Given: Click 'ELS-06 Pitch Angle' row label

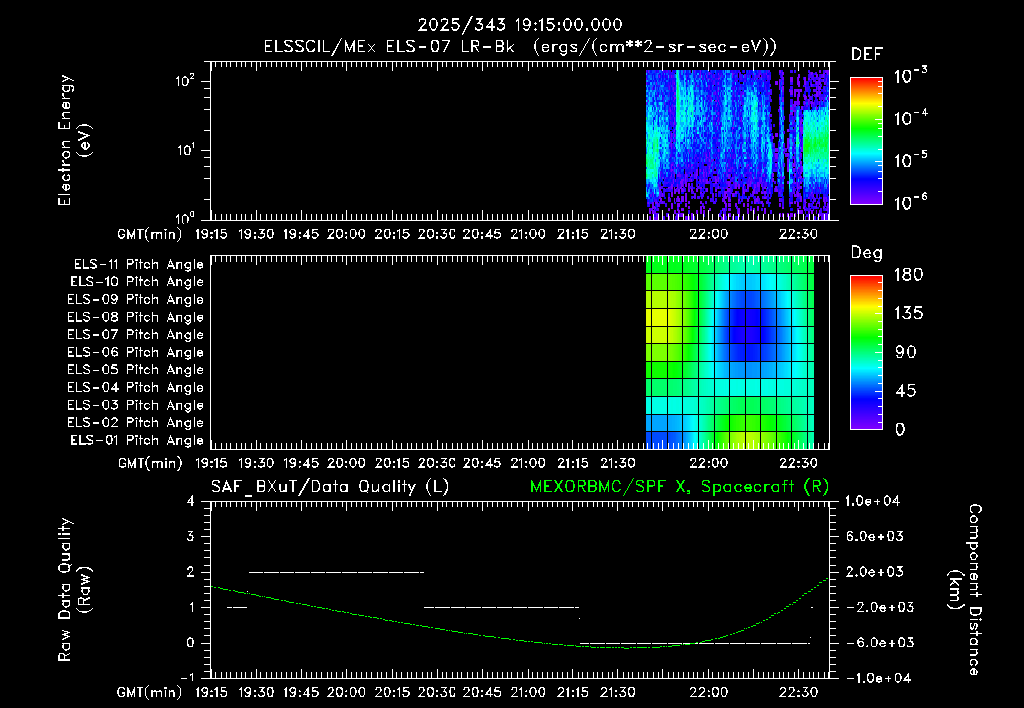Looking at the screenshot, I should tap(135, 353).
